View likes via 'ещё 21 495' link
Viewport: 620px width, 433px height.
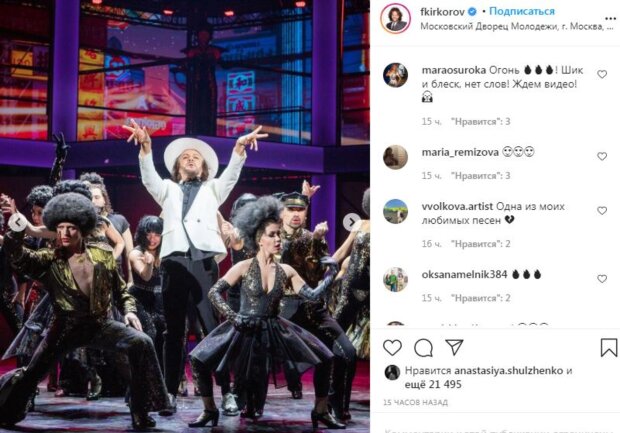point(433,384)
